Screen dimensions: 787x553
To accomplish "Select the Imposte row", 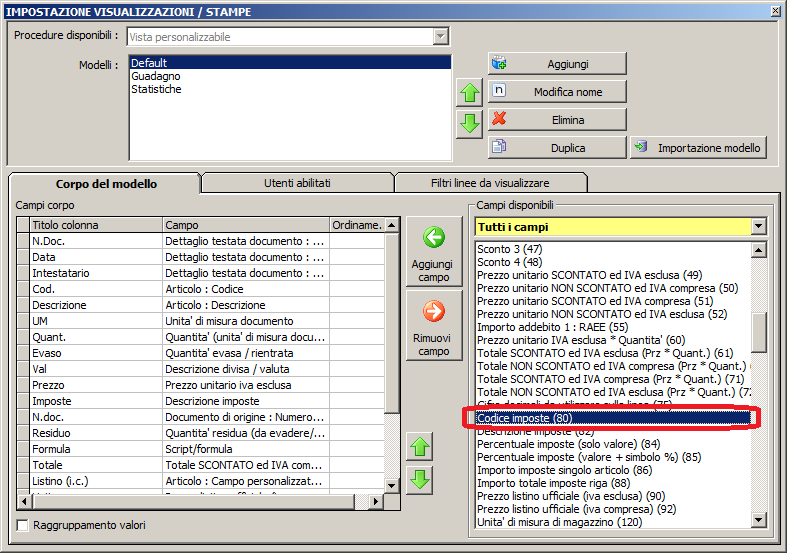I will point(201,401).
